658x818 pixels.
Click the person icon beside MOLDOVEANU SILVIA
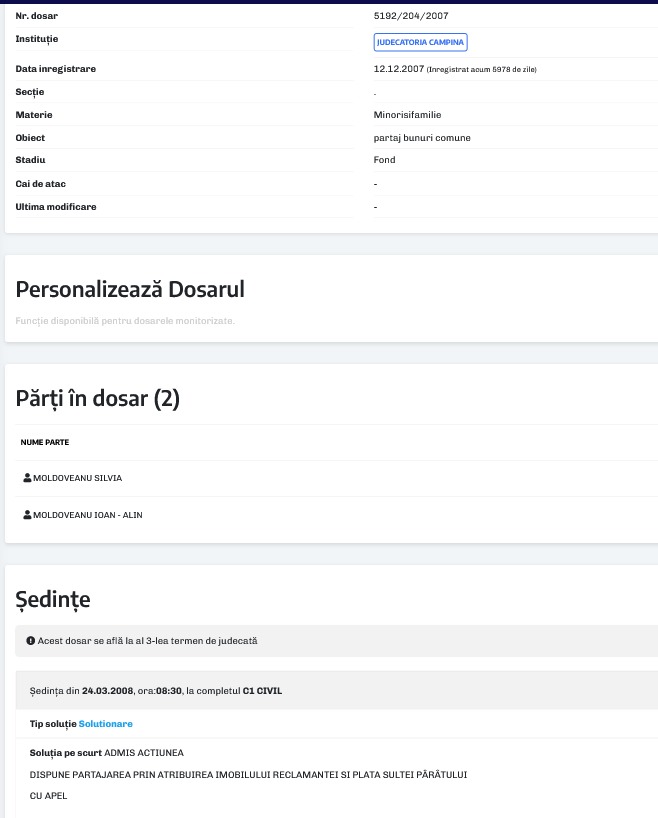coord(27,478)
